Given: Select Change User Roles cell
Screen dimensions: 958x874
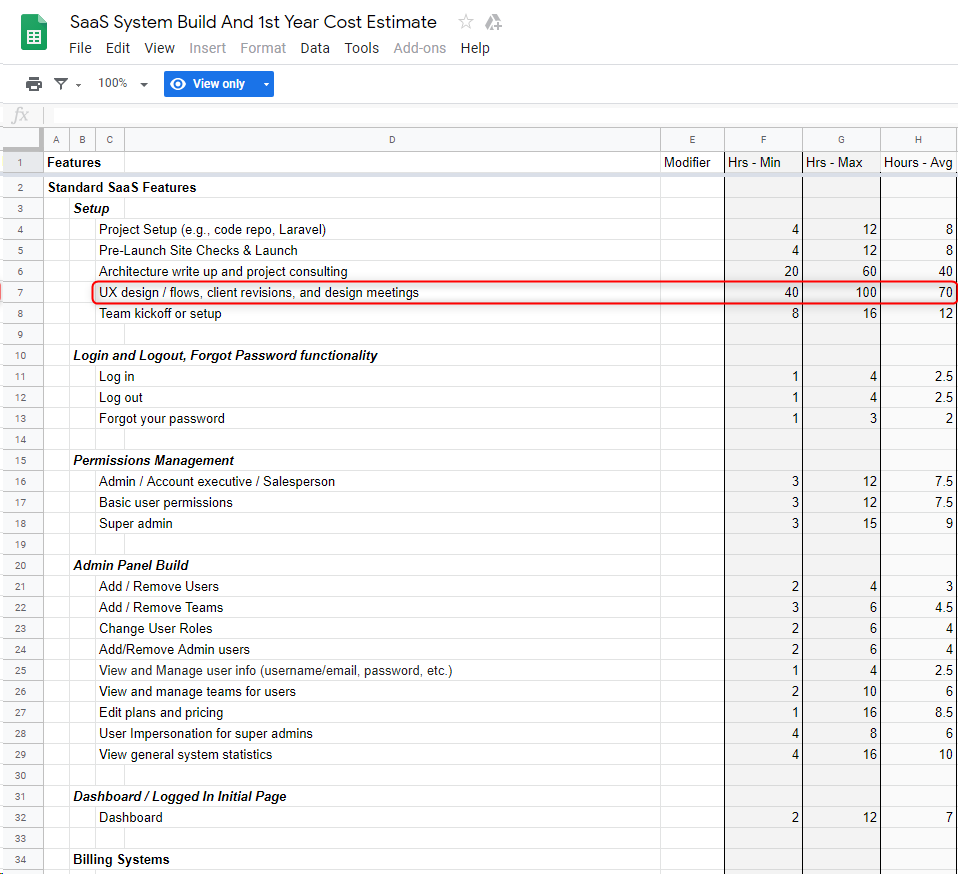Looking at the screenshot, I should click(156, 628).
